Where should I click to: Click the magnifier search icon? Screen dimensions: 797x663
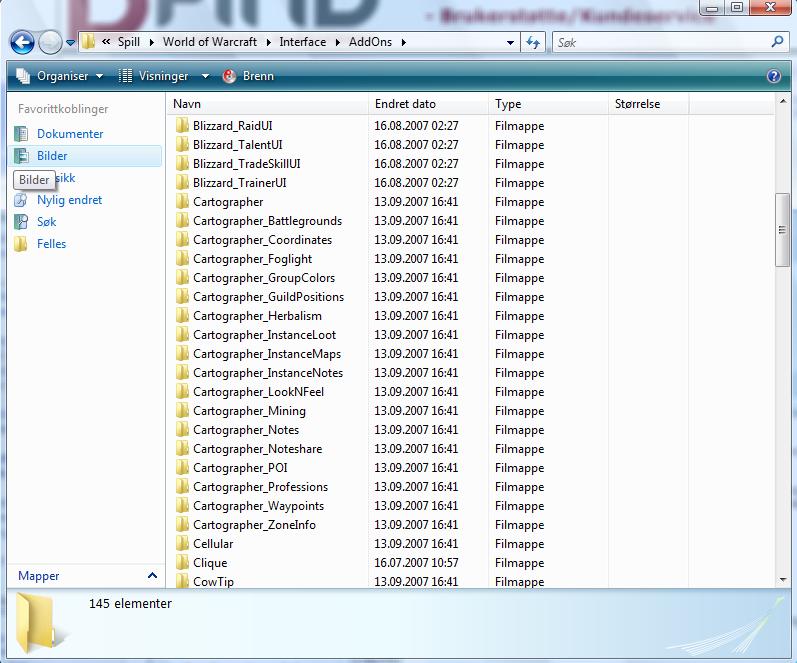777,42
